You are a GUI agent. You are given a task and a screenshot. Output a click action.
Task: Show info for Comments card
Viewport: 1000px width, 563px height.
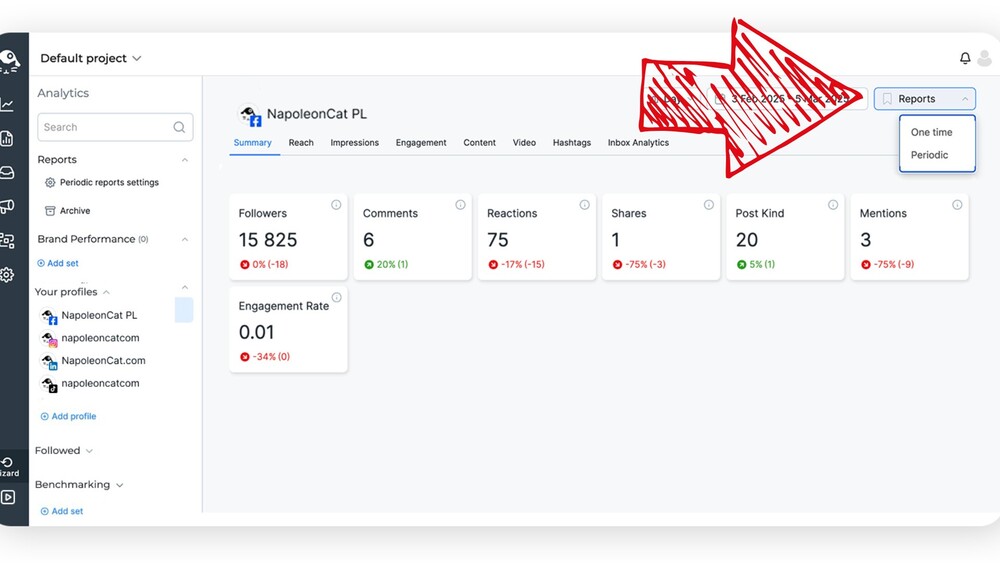coord(460,205)
